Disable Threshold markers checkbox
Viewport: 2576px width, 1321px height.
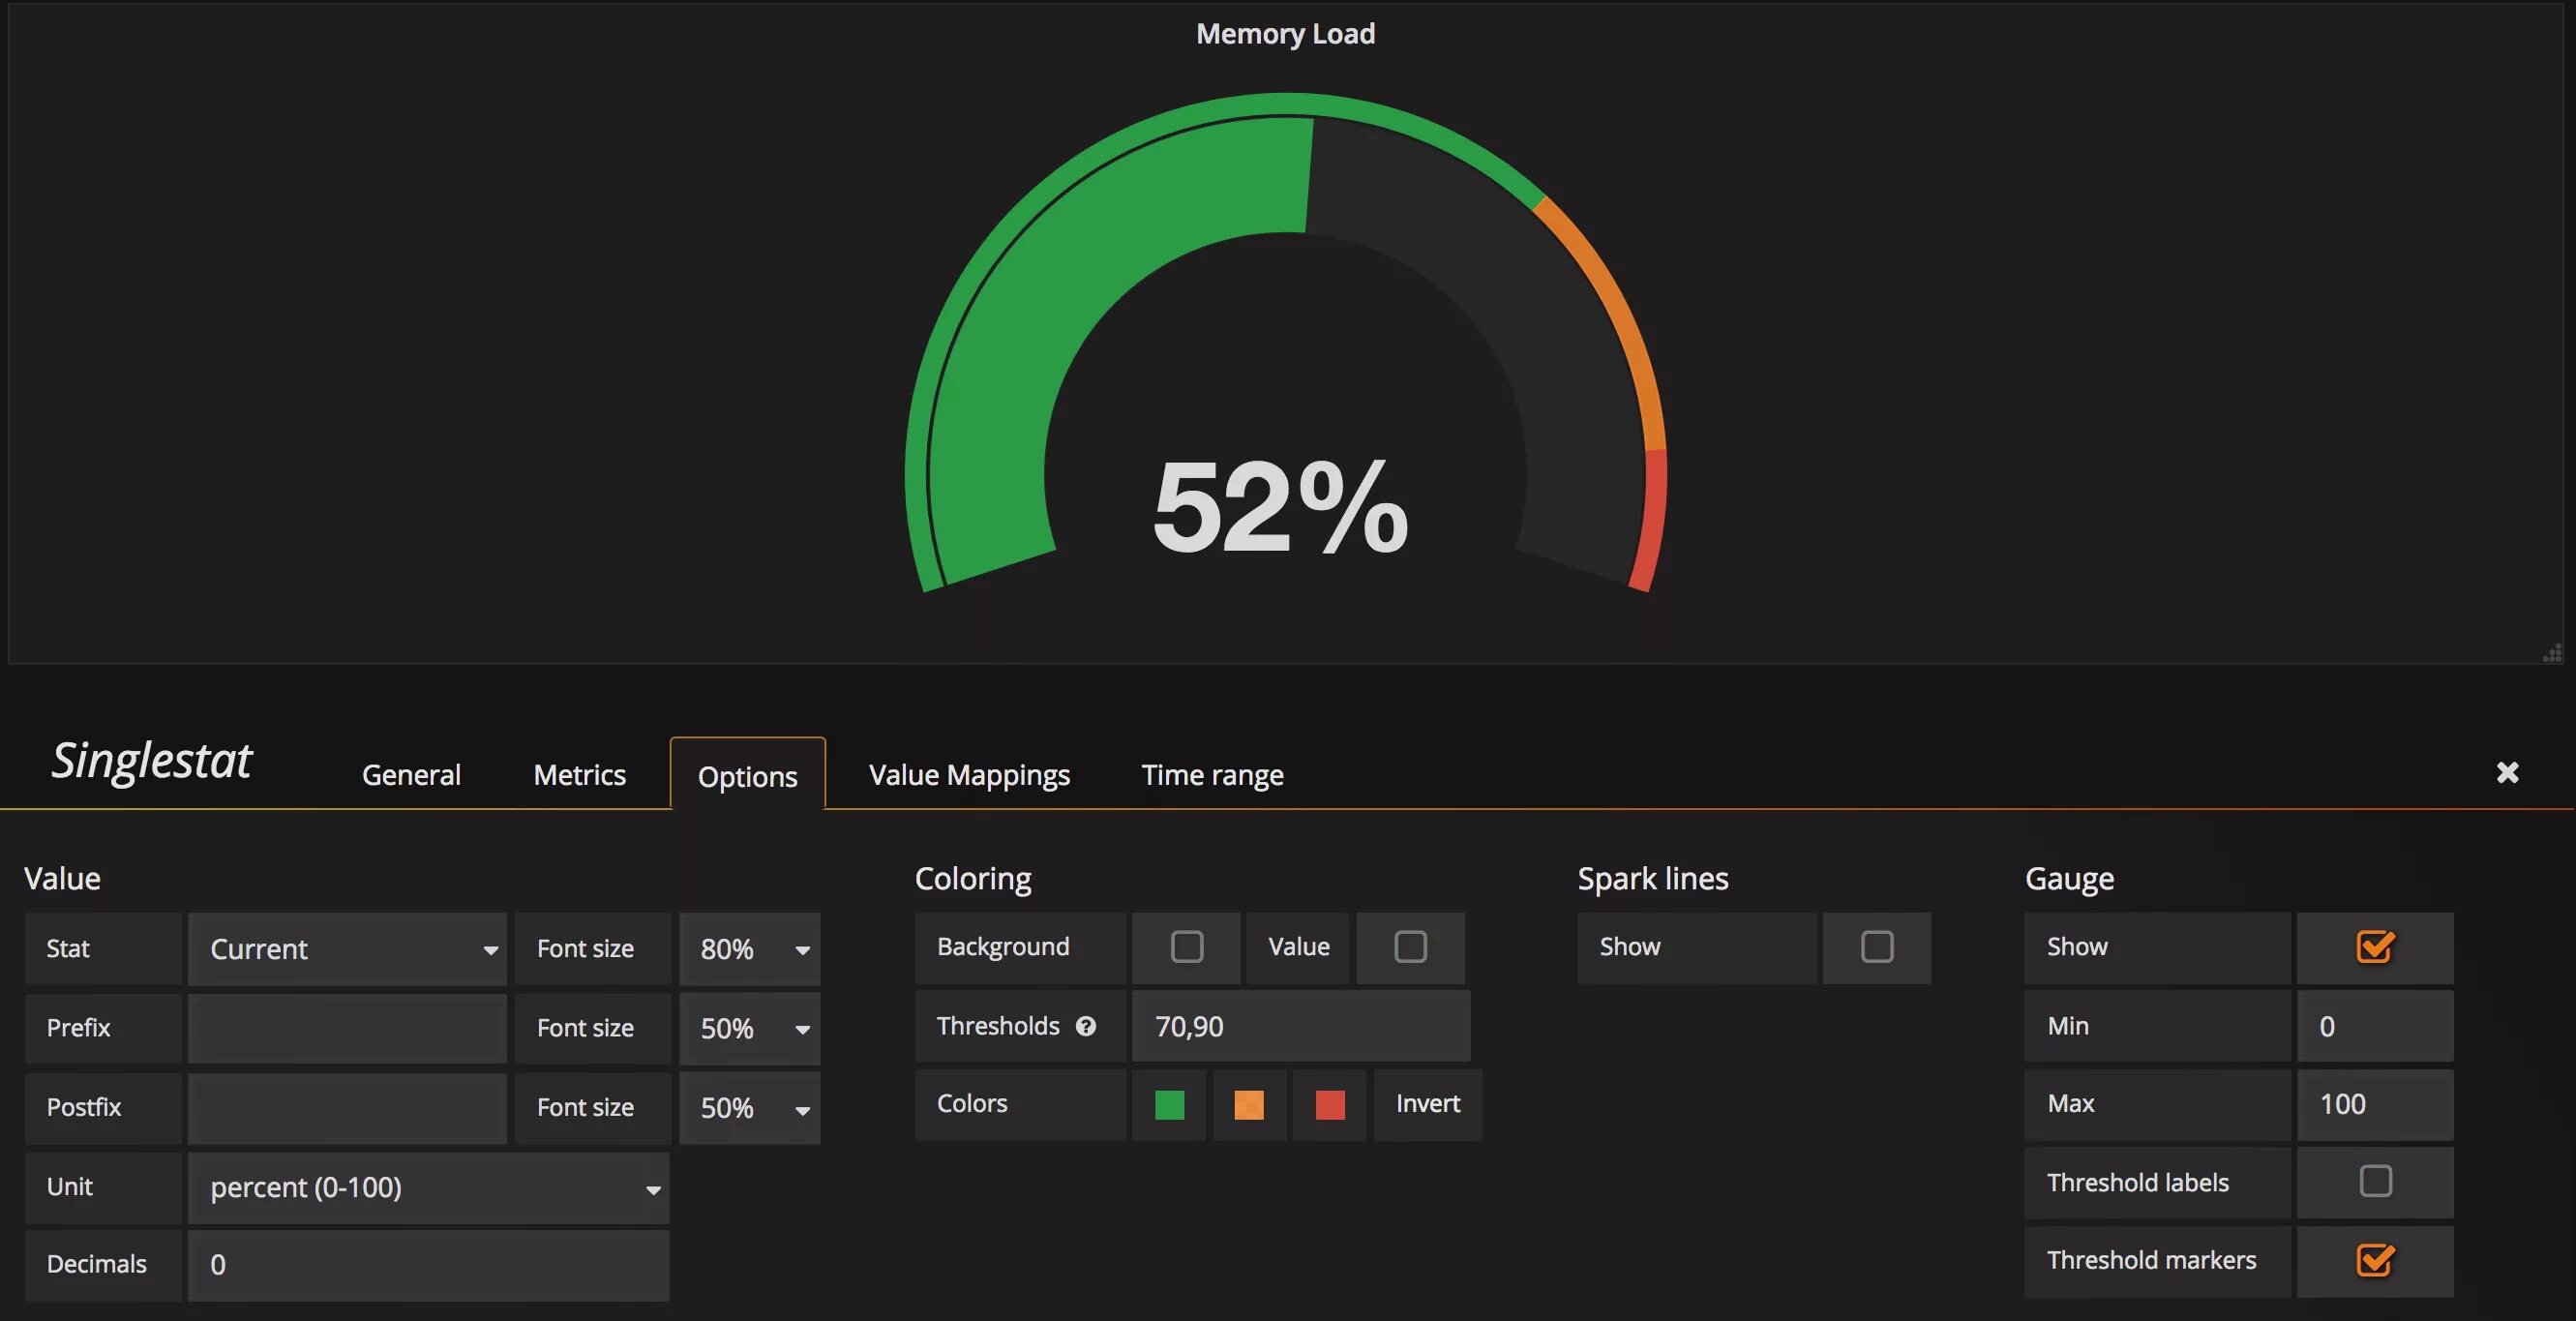click(x=2375, y=1260)
